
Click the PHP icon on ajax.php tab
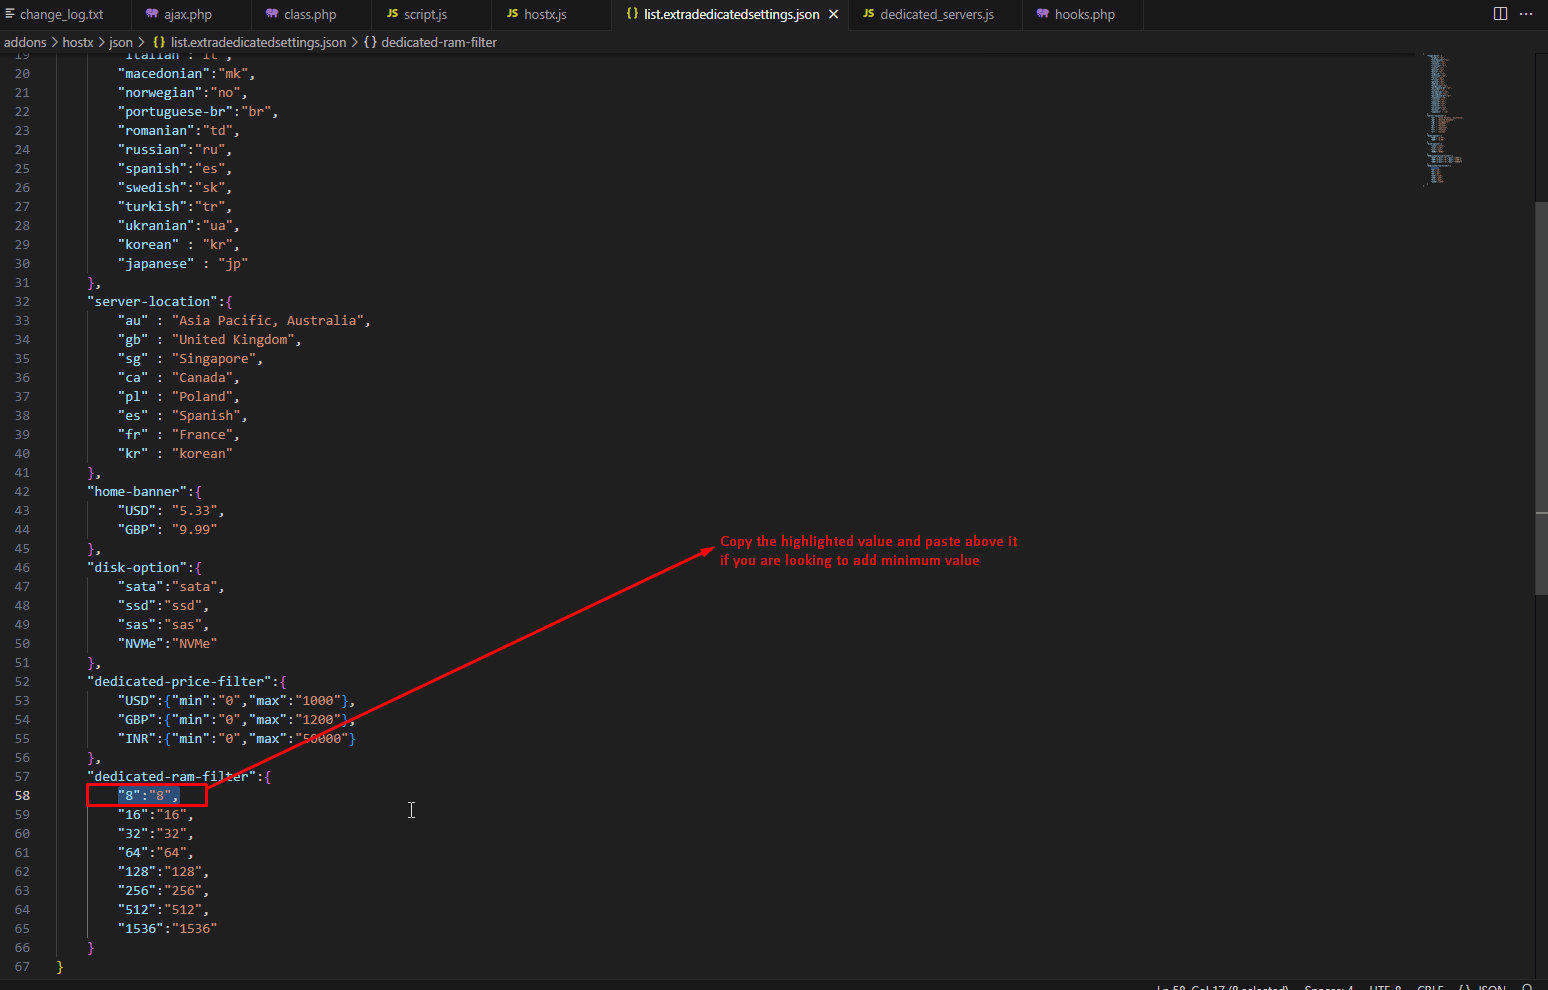pyautogui.click(x=152, y=14)
